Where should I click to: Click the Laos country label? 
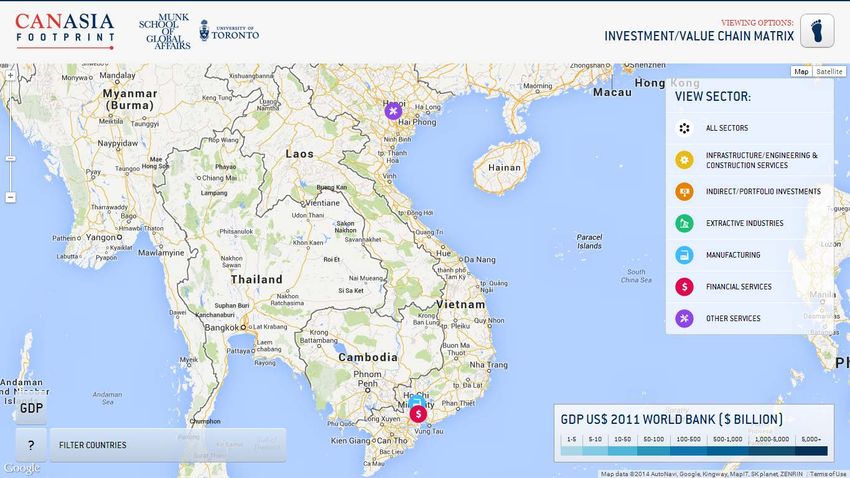[x=300, y=154]
